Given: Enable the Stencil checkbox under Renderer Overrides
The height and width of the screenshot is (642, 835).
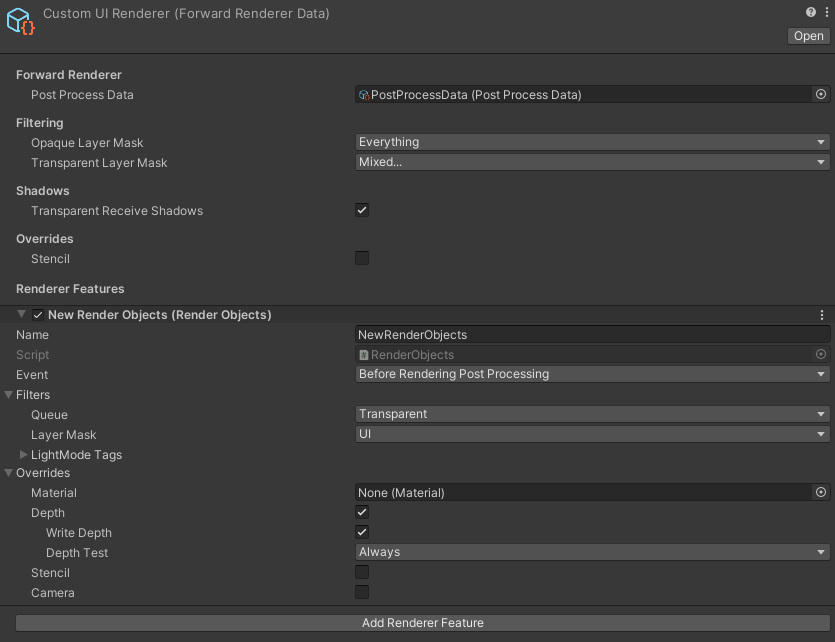Looking at the screenshot, I should click(362, 258).
